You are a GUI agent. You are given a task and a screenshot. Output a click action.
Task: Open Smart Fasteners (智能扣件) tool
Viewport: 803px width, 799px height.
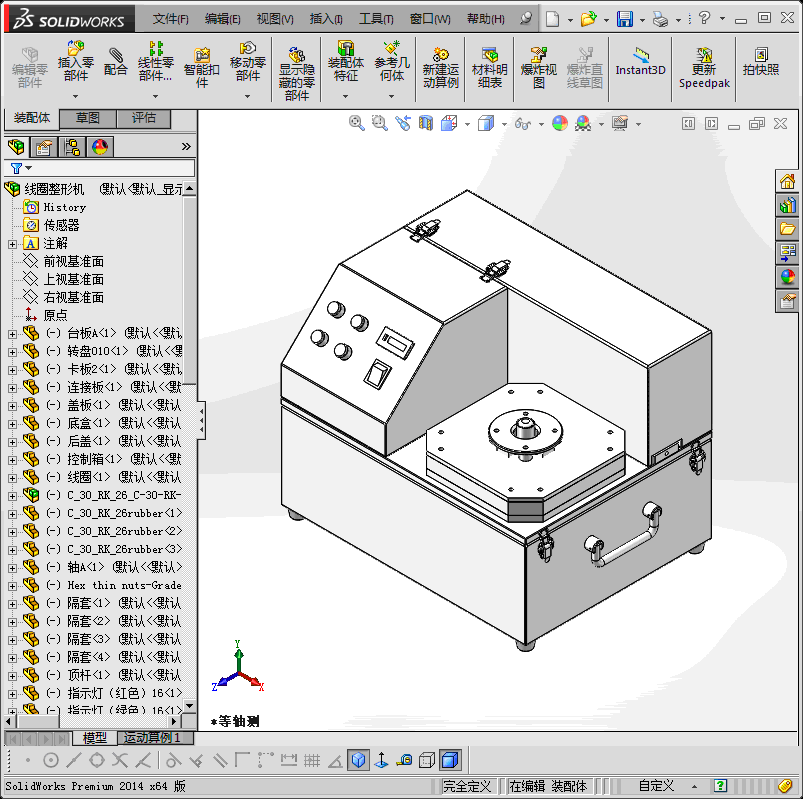pos(202,68)
